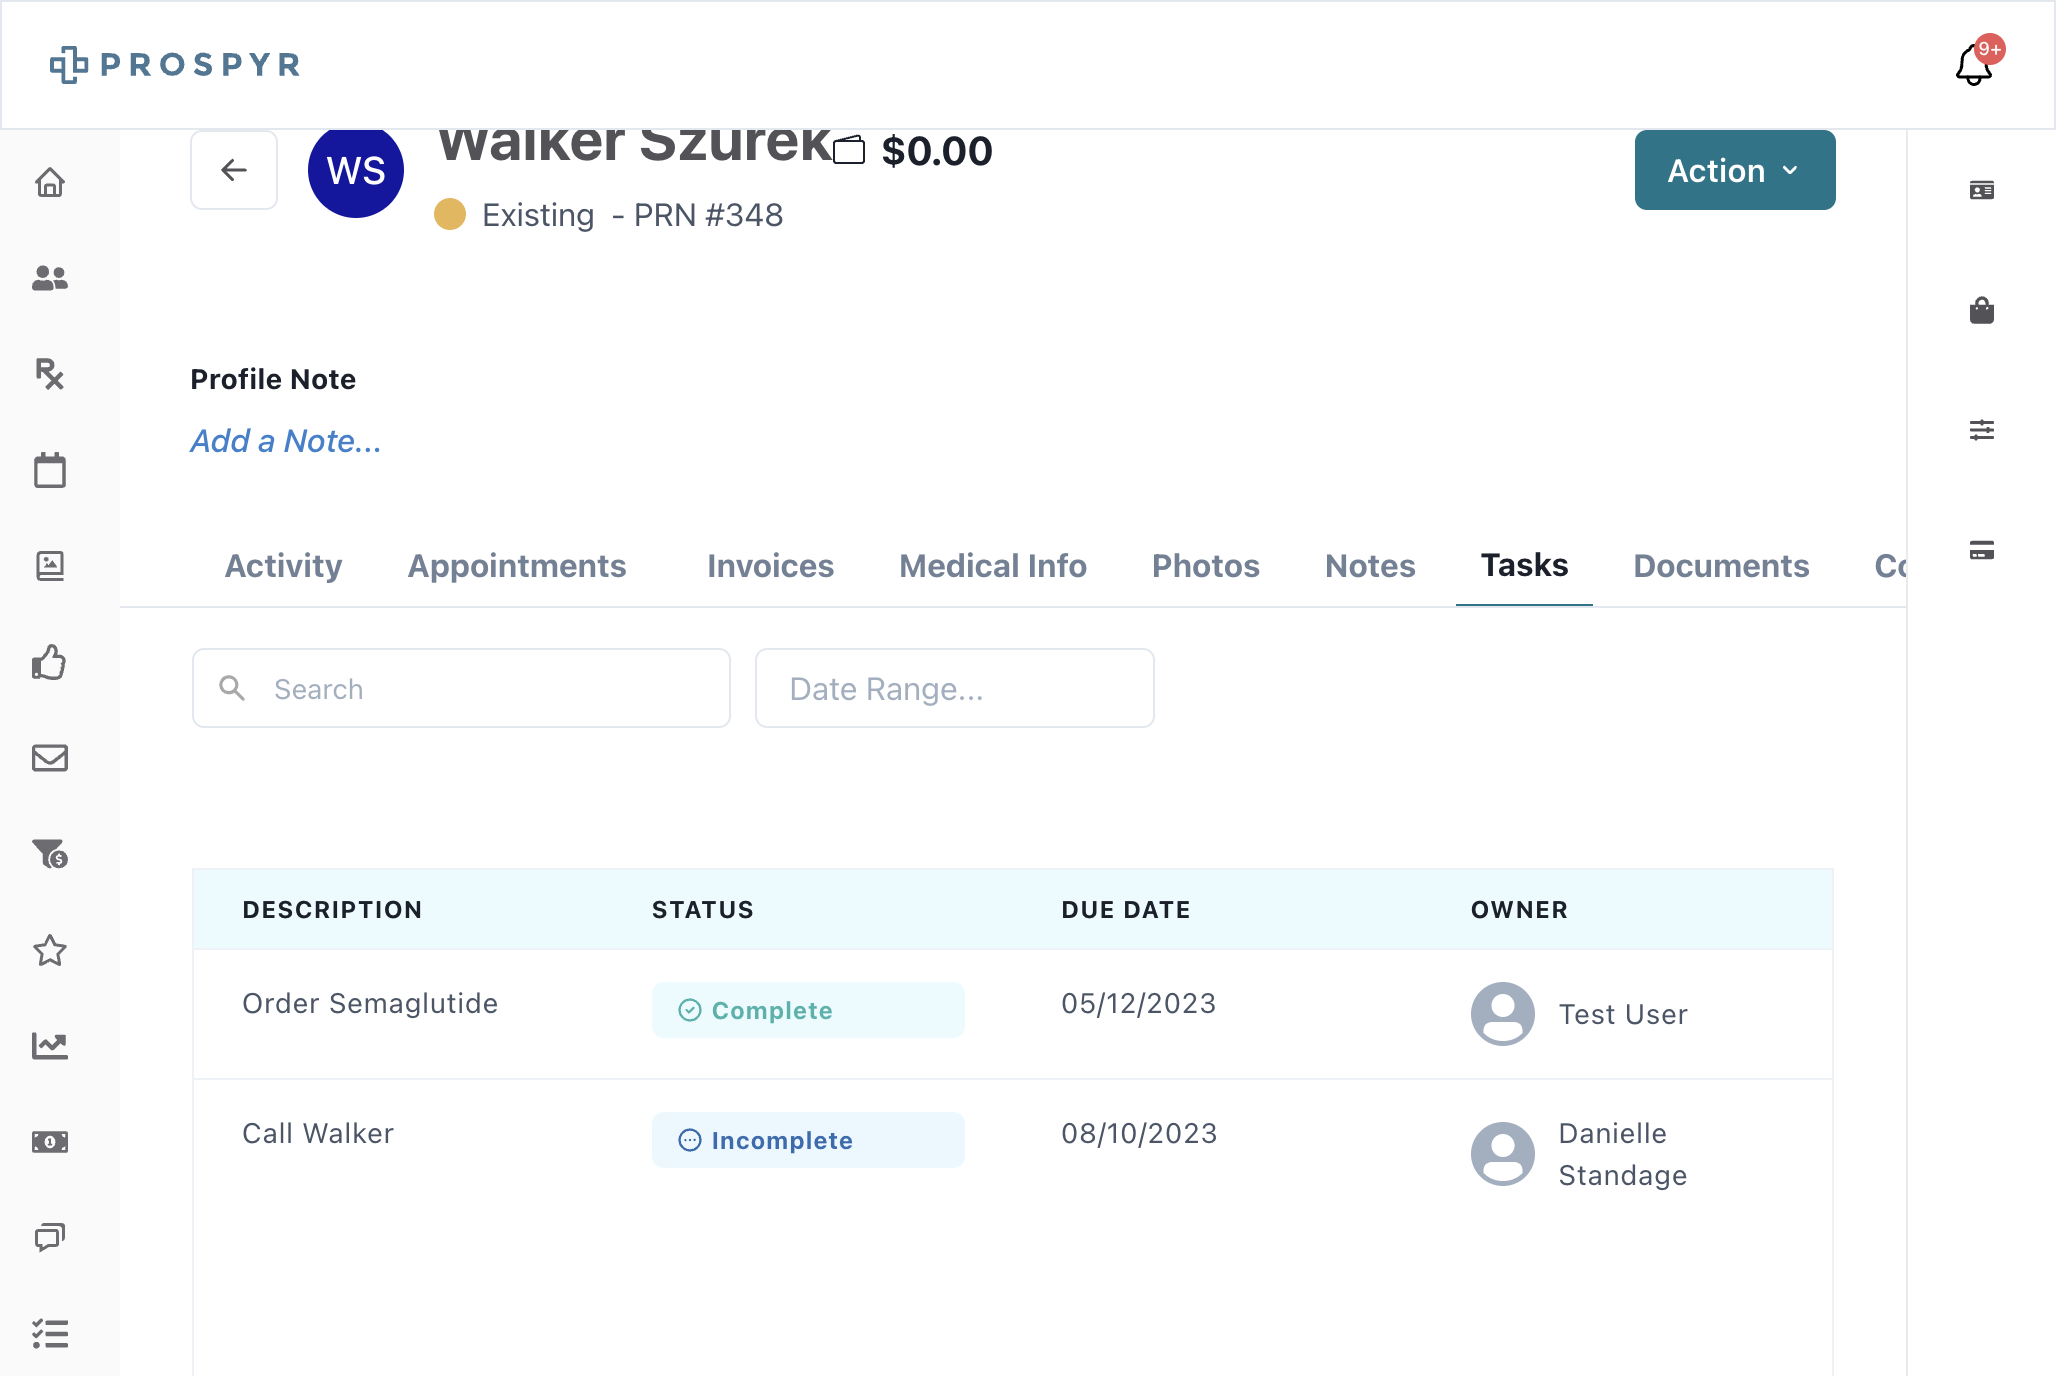The height and width of the screenshot is (1376, 2056).
Task: Click due date 05/12/2023
Action: tap(1139, 1003)
